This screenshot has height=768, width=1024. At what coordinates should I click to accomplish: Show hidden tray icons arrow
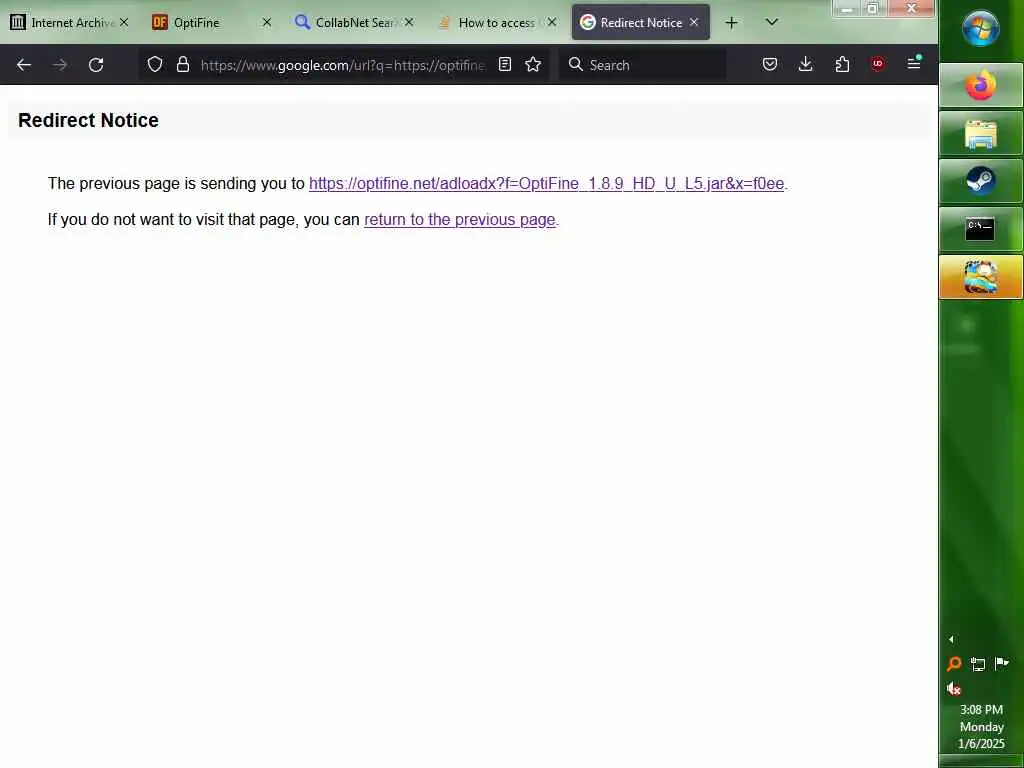951,639
